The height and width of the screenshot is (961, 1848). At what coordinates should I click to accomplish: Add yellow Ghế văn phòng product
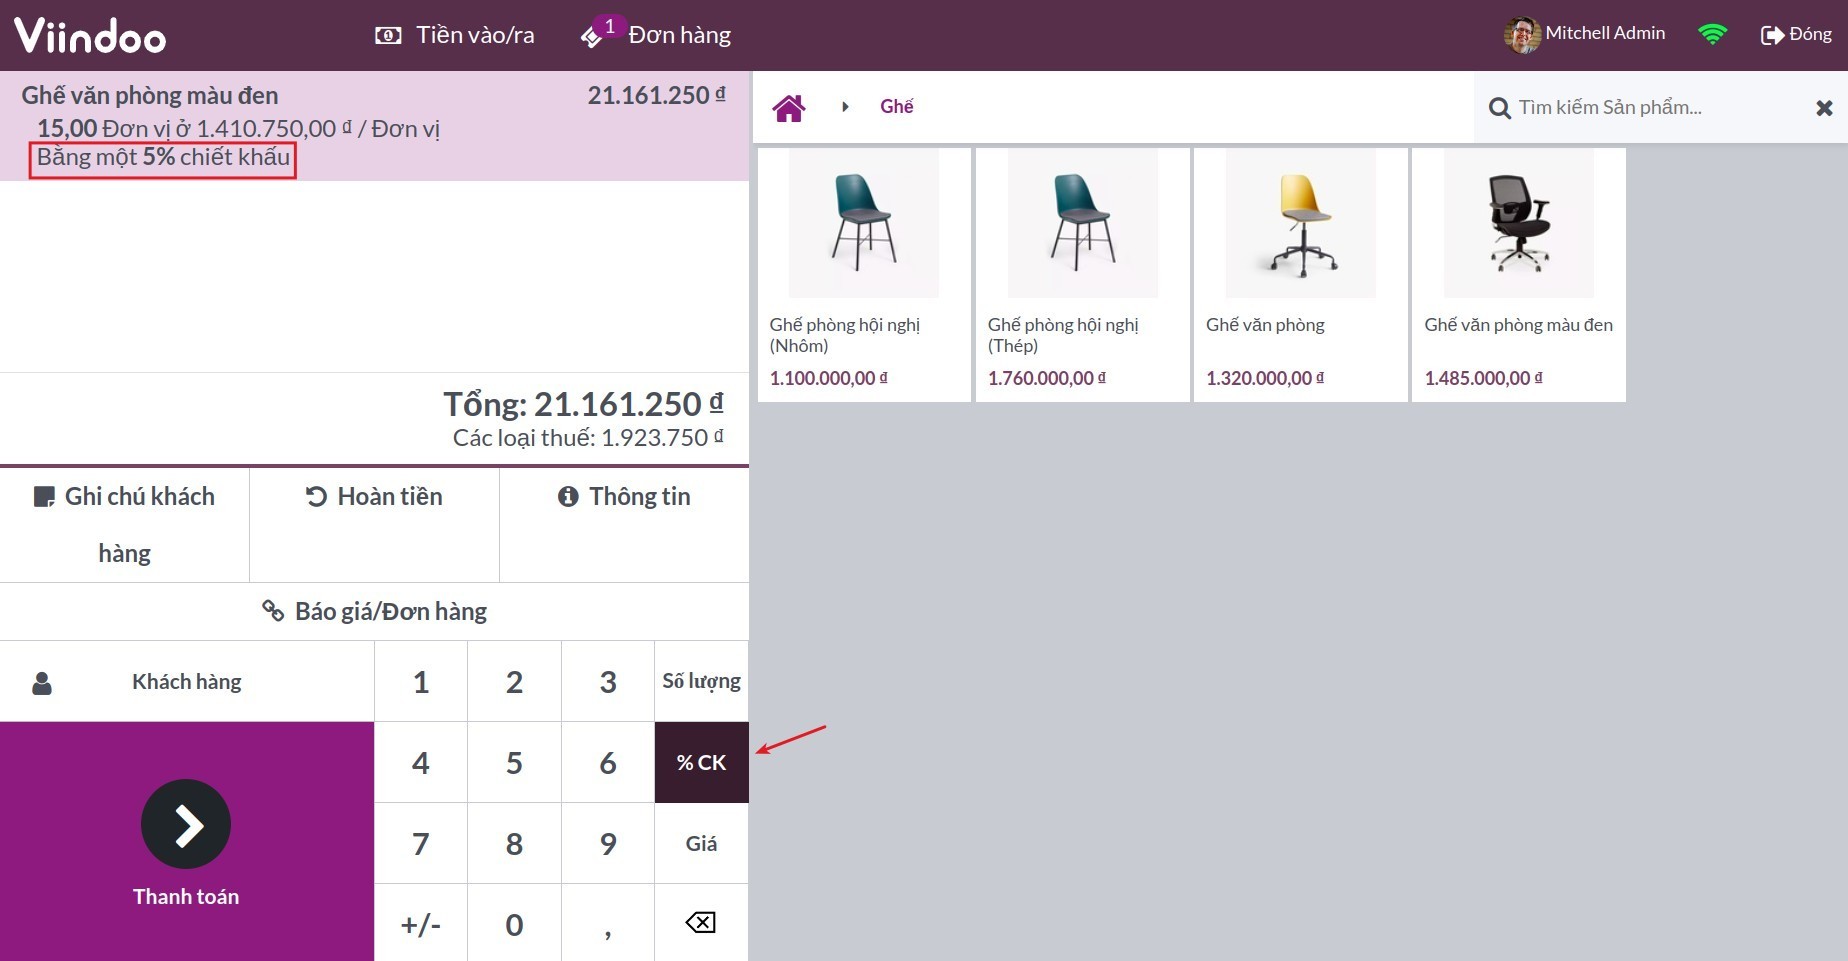pyautogui.click(x=1301, y=275)
